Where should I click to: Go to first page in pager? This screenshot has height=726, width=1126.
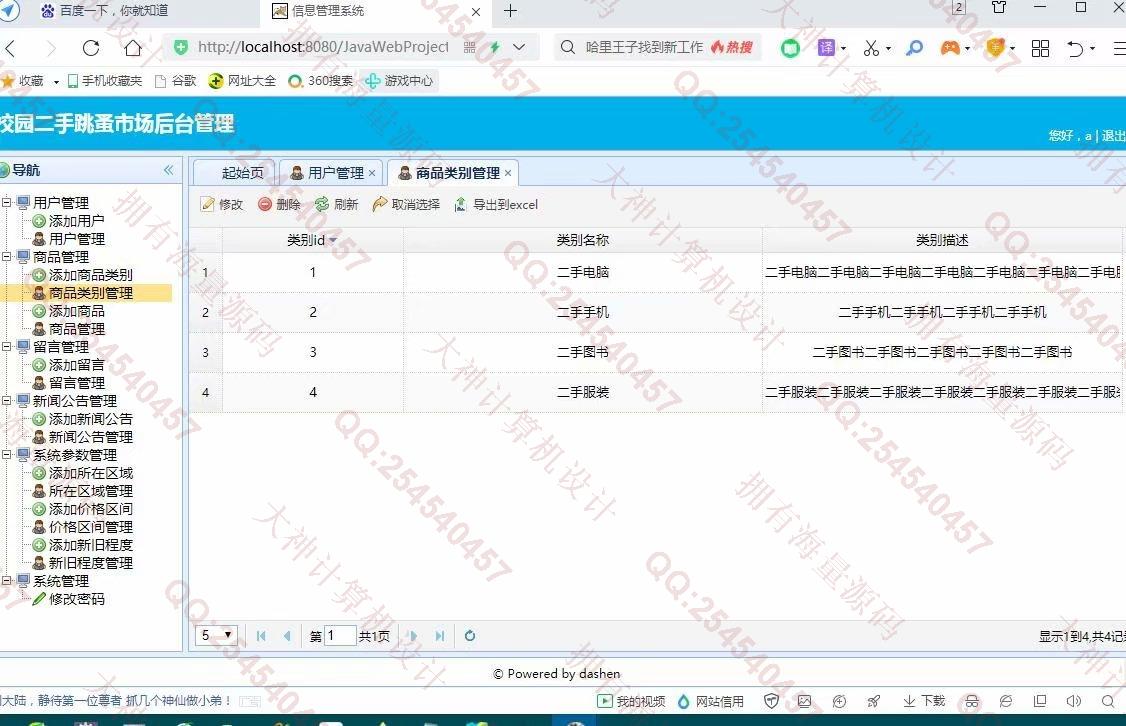click(261, 636)
